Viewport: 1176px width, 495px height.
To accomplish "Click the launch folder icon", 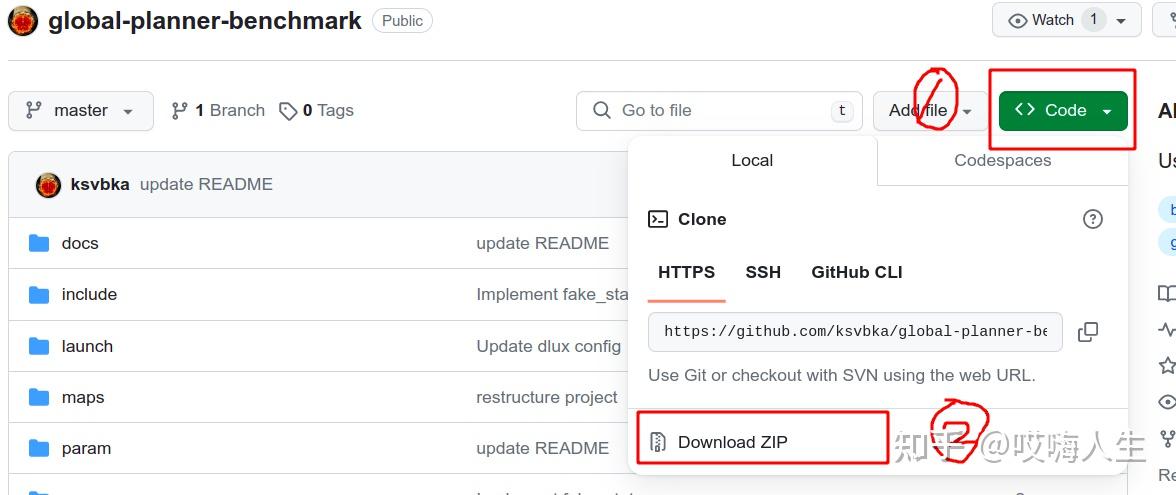I will point(39,346).
